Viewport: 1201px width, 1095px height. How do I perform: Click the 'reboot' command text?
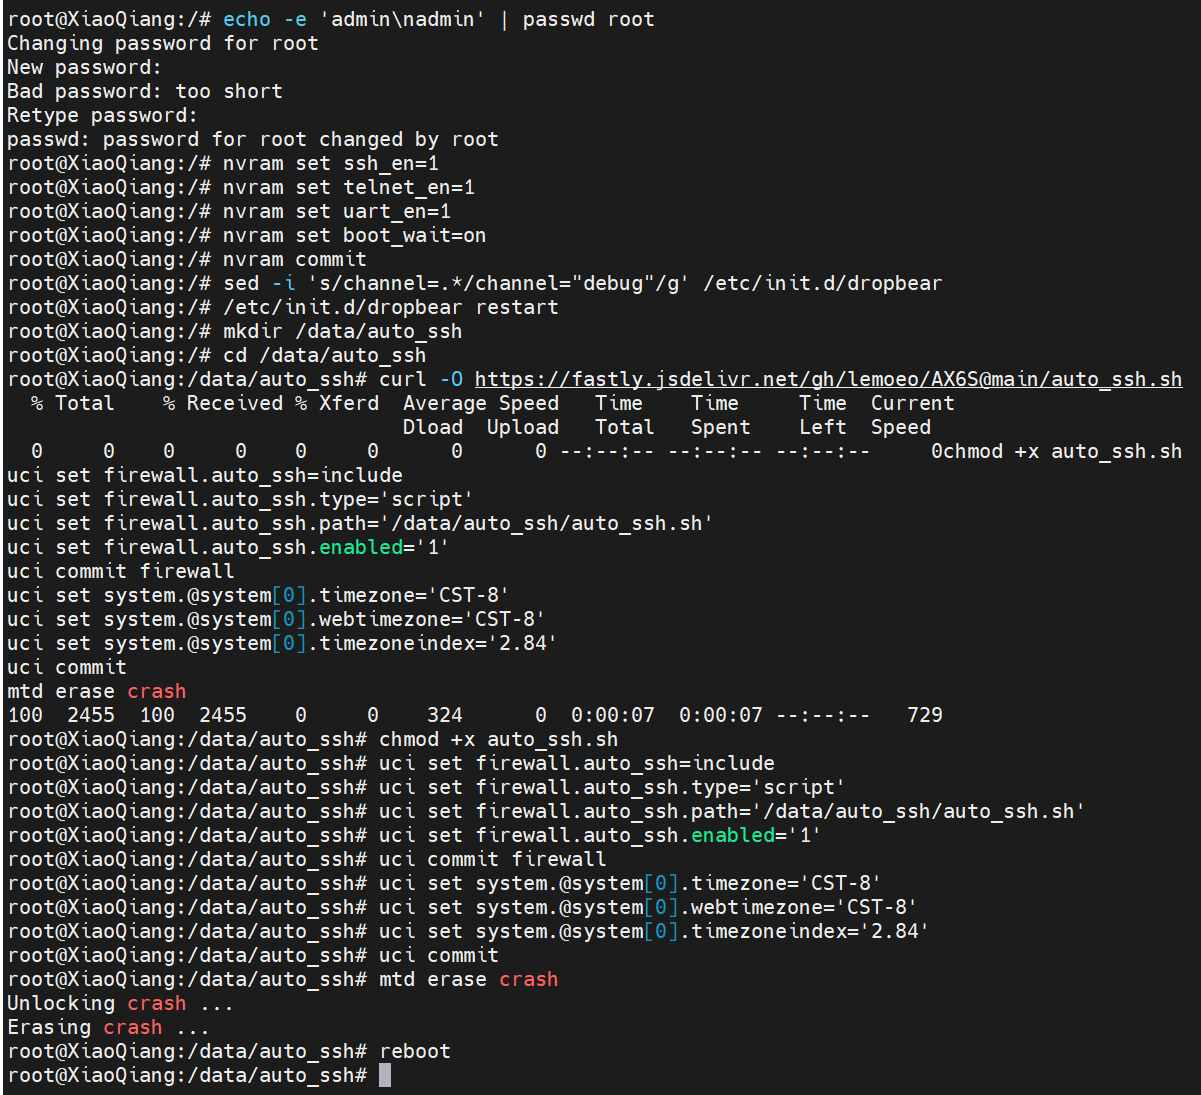(x=415, y=1052)
